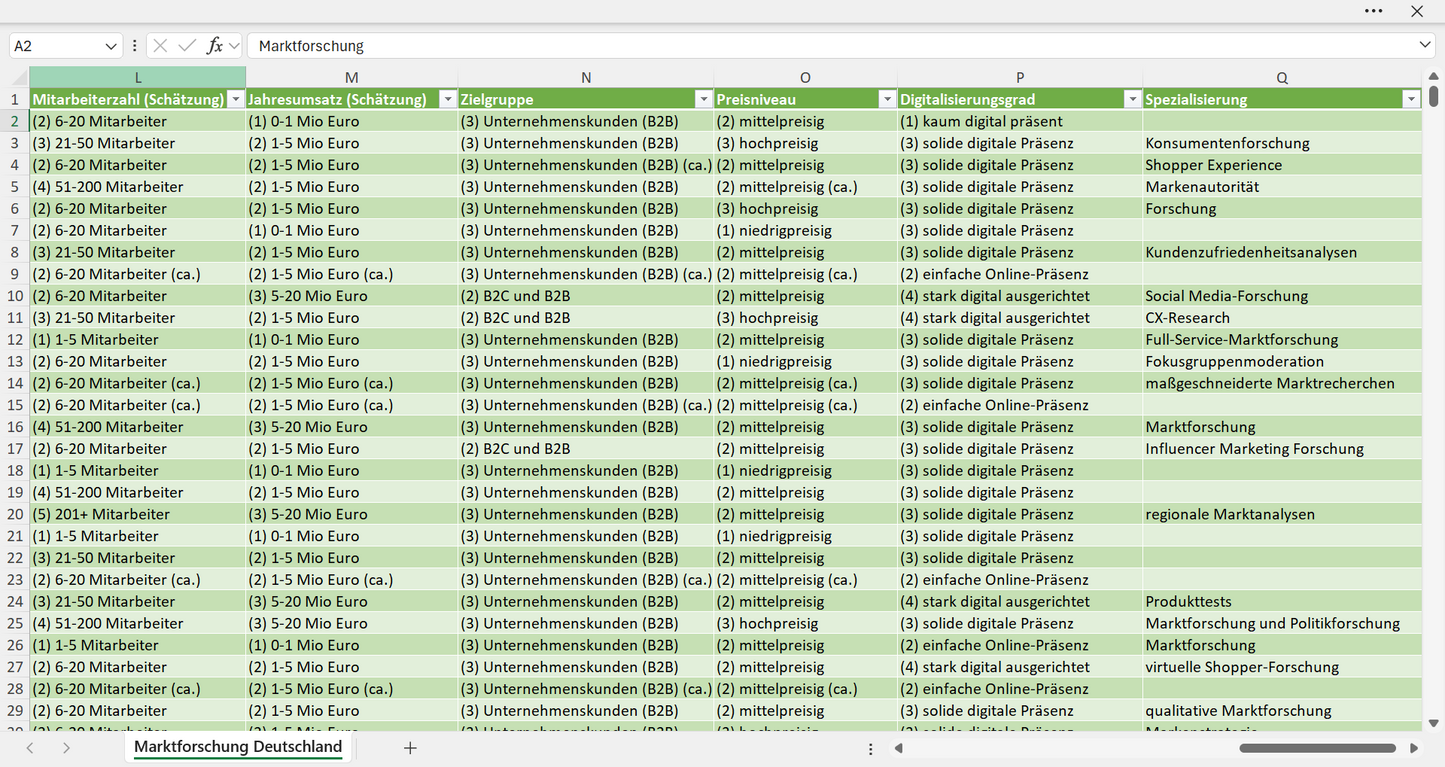Viewport: 1445px width, 767px height.
Task: Open the dropdown next to the fx icon
Action: (x=234, y=46)
